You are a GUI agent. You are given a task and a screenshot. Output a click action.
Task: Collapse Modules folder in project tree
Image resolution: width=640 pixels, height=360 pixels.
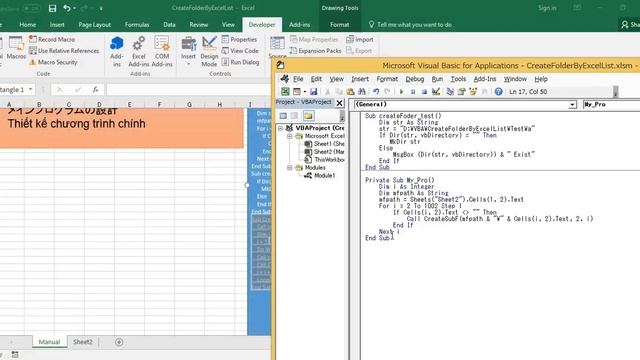point(290,168)
